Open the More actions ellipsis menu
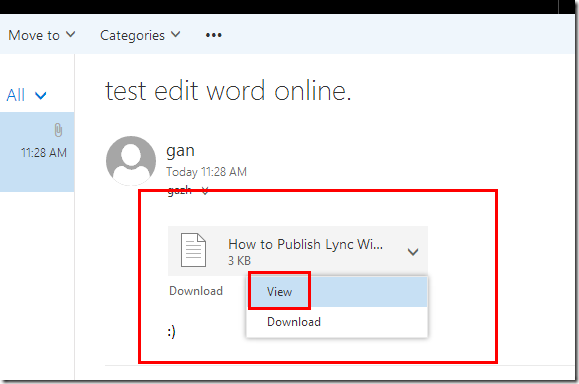This screenshot has width=579, height=384. 213,35
